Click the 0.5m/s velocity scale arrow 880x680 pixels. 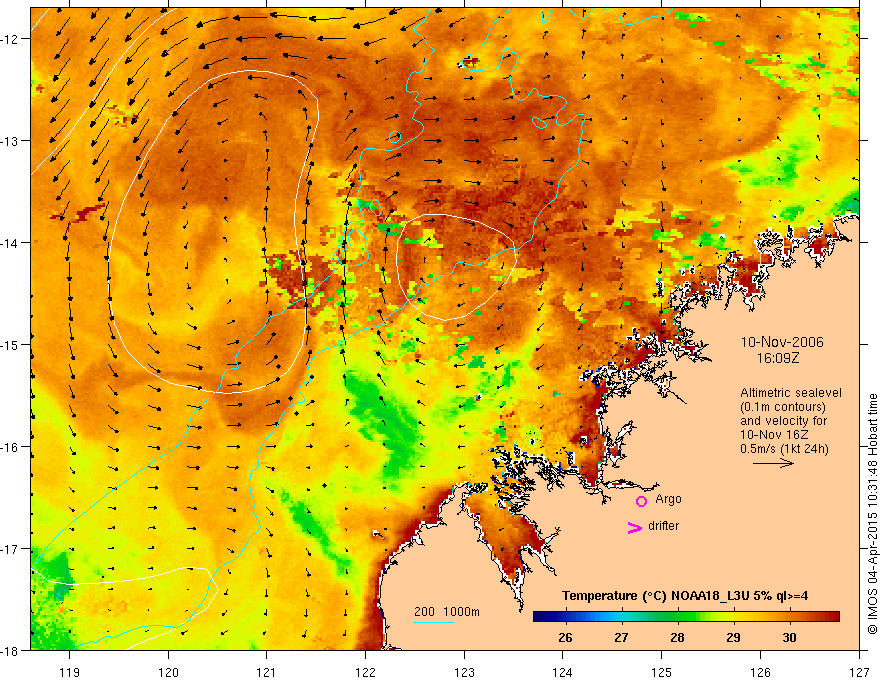coord(773,463)
